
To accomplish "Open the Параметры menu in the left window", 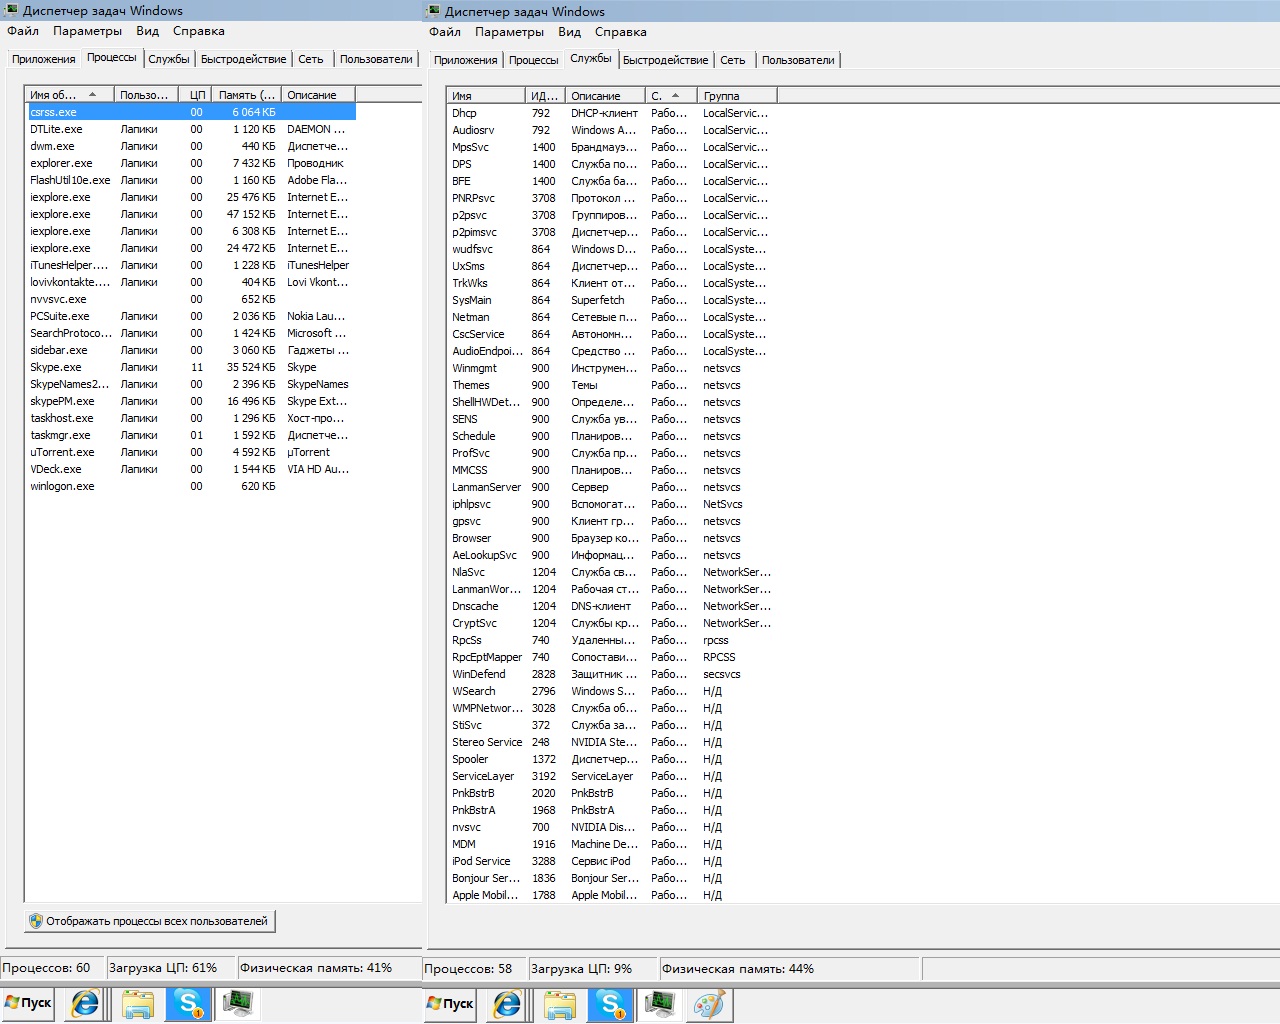I will point(88,31).
